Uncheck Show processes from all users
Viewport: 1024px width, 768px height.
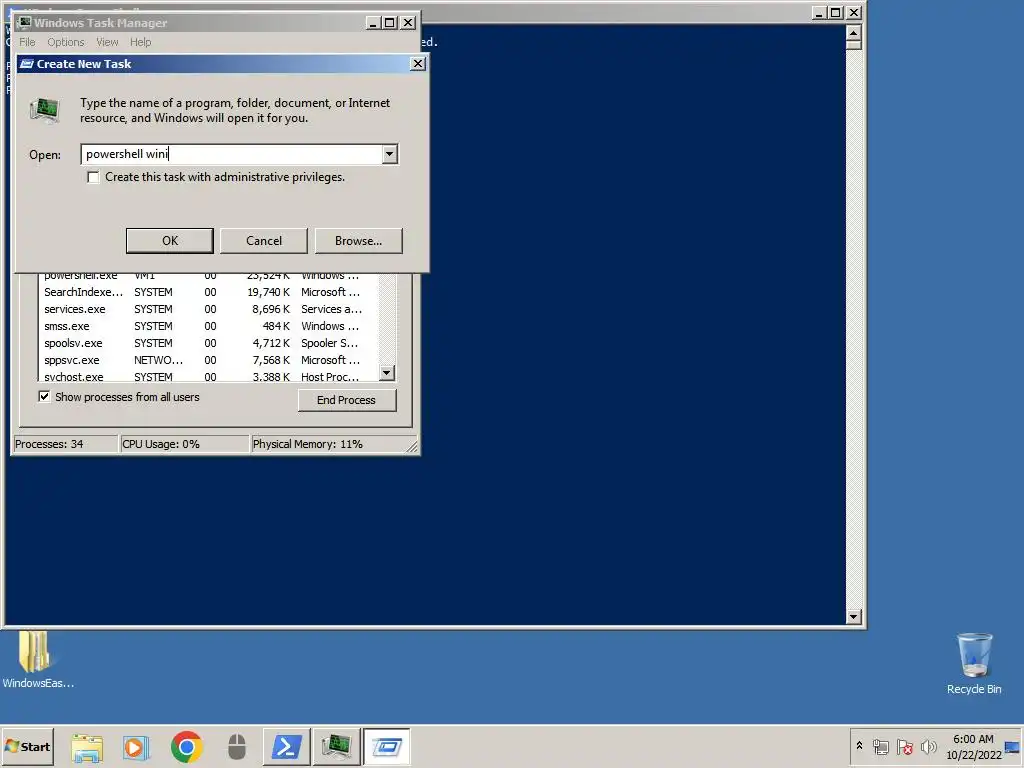44,396
